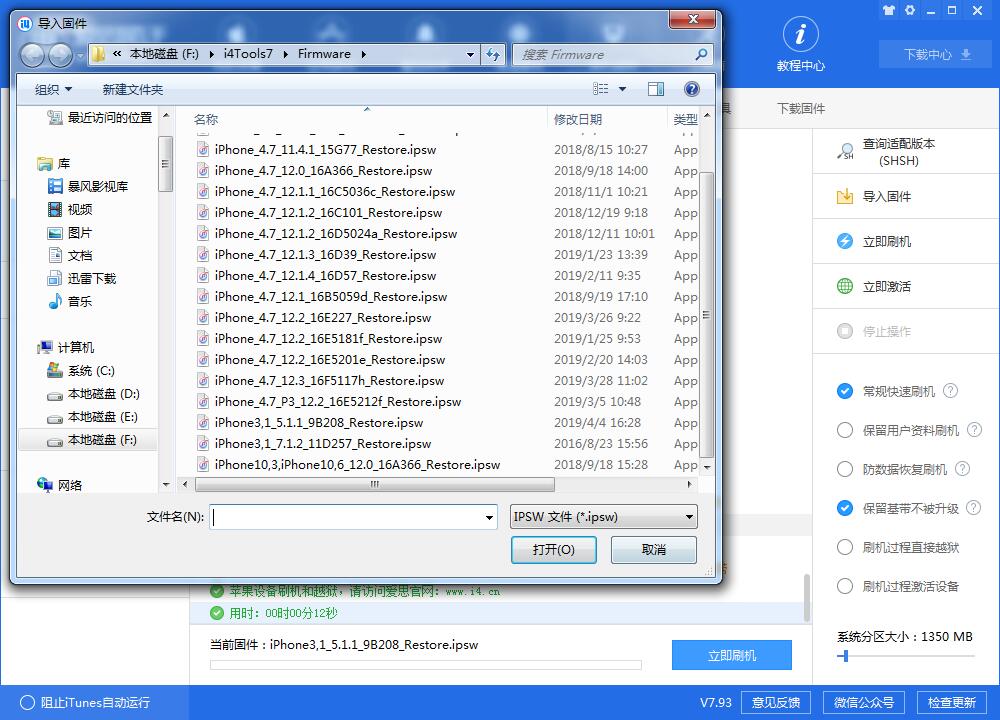Expand 本地磁盘 (F:) breadcrumb arrow
The width and height of the screenshot is (1000, 720).
click(x=211, y=55)
